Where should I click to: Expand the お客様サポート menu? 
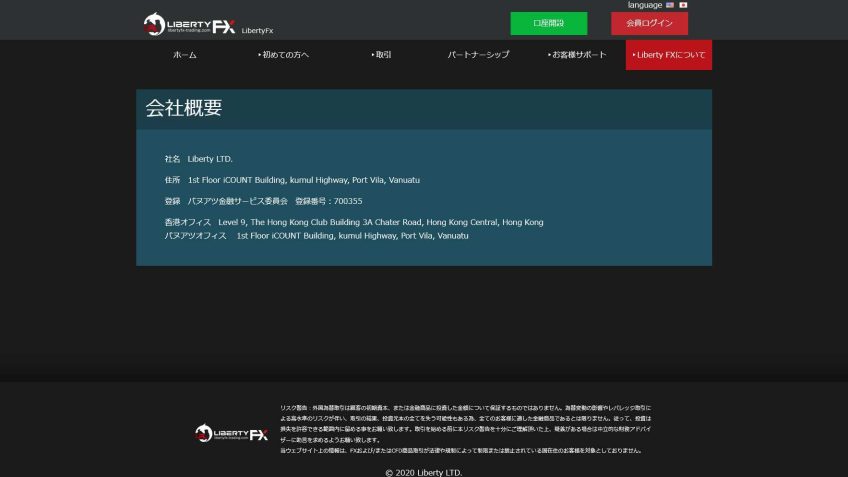click(577, 55)
